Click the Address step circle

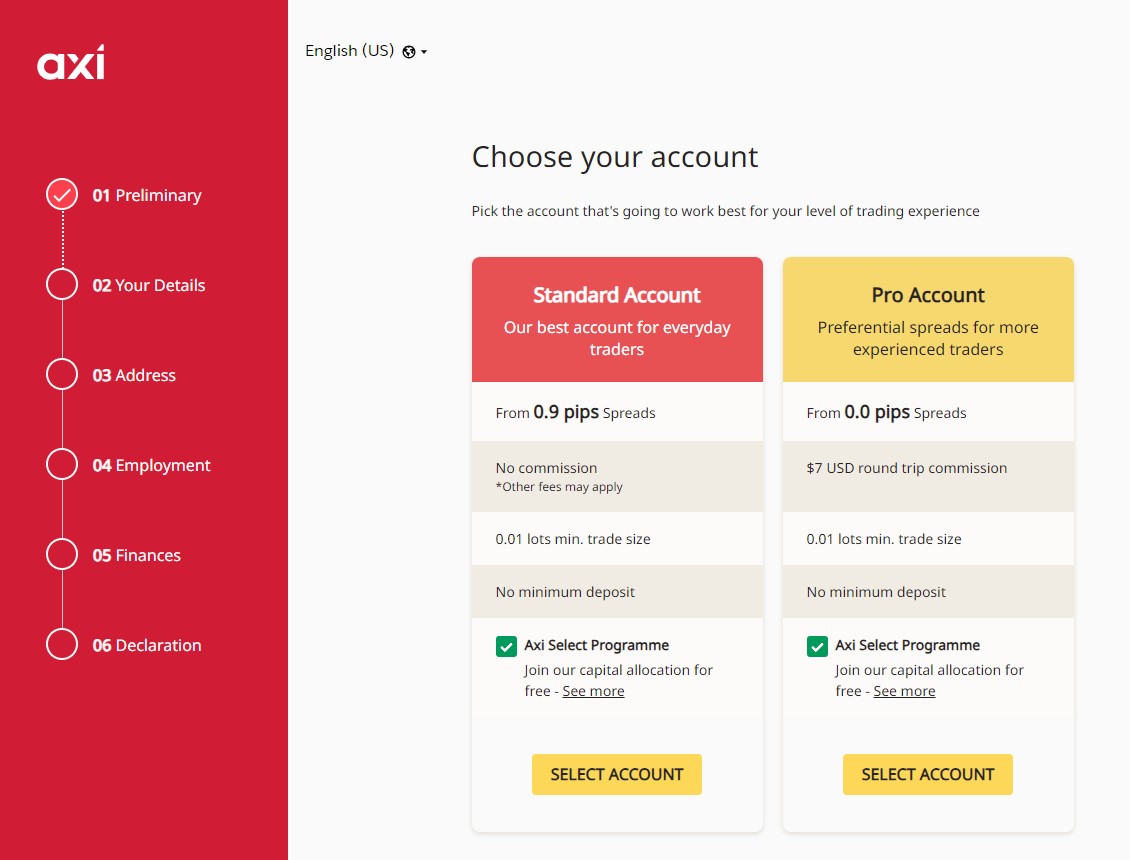coord(62,374)
